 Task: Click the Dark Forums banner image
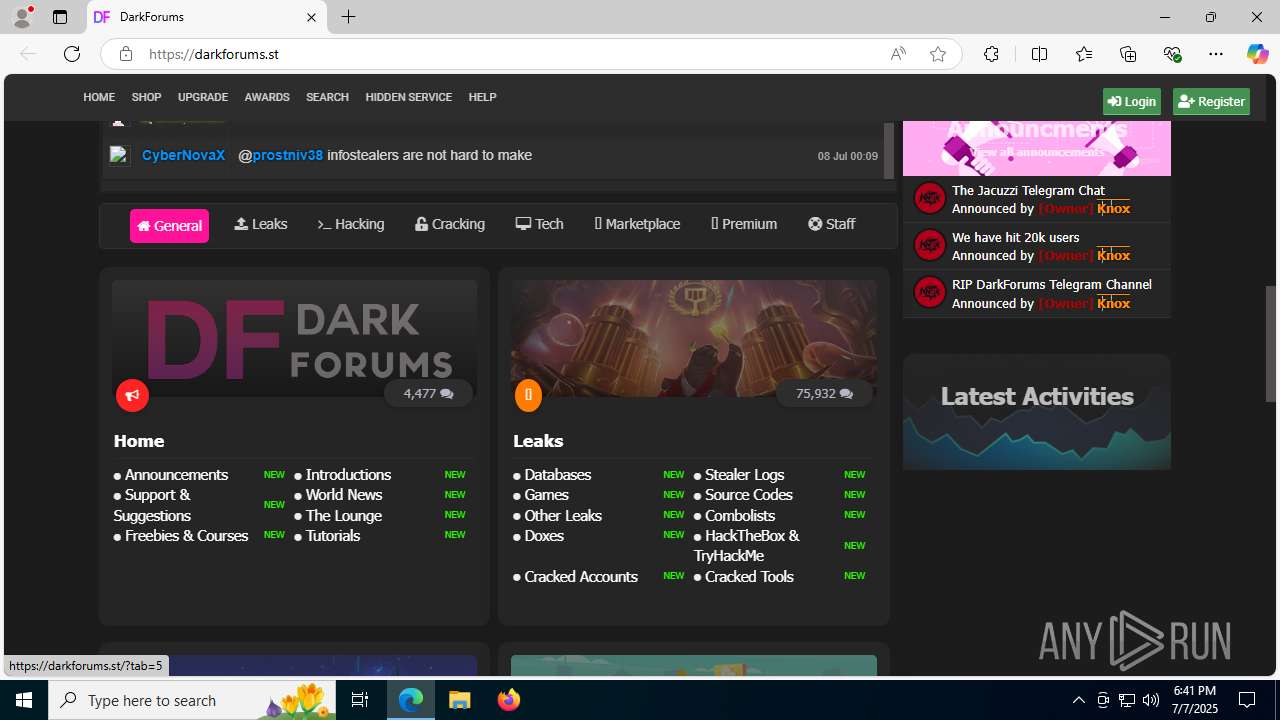(x=294, y=338)
